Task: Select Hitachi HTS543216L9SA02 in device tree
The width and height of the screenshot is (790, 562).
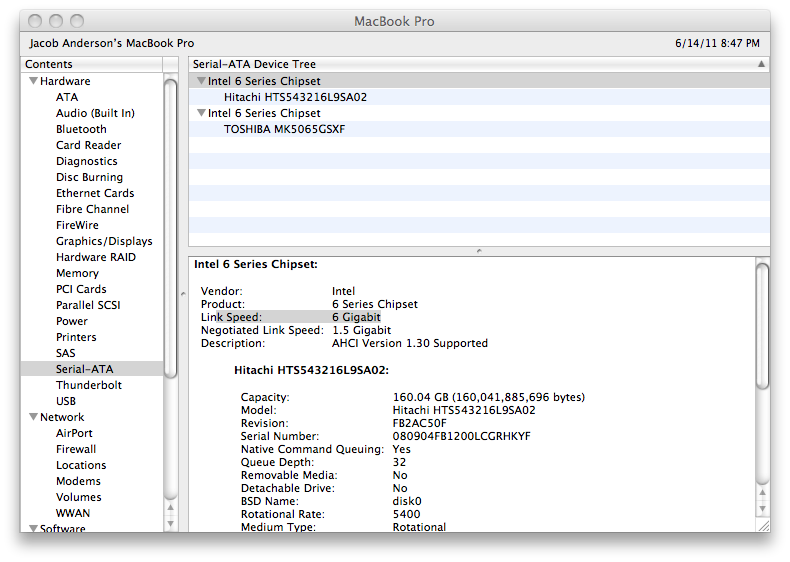Action: pyautogui.click(x=479, y=97)
